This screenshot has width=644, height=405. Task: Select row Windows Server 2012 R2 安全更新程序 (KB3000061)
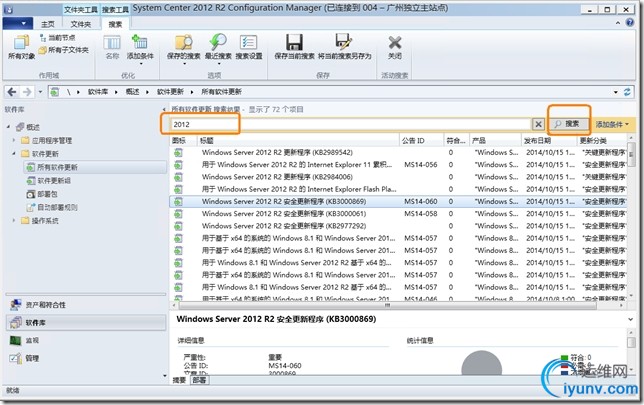pos(398,214)
